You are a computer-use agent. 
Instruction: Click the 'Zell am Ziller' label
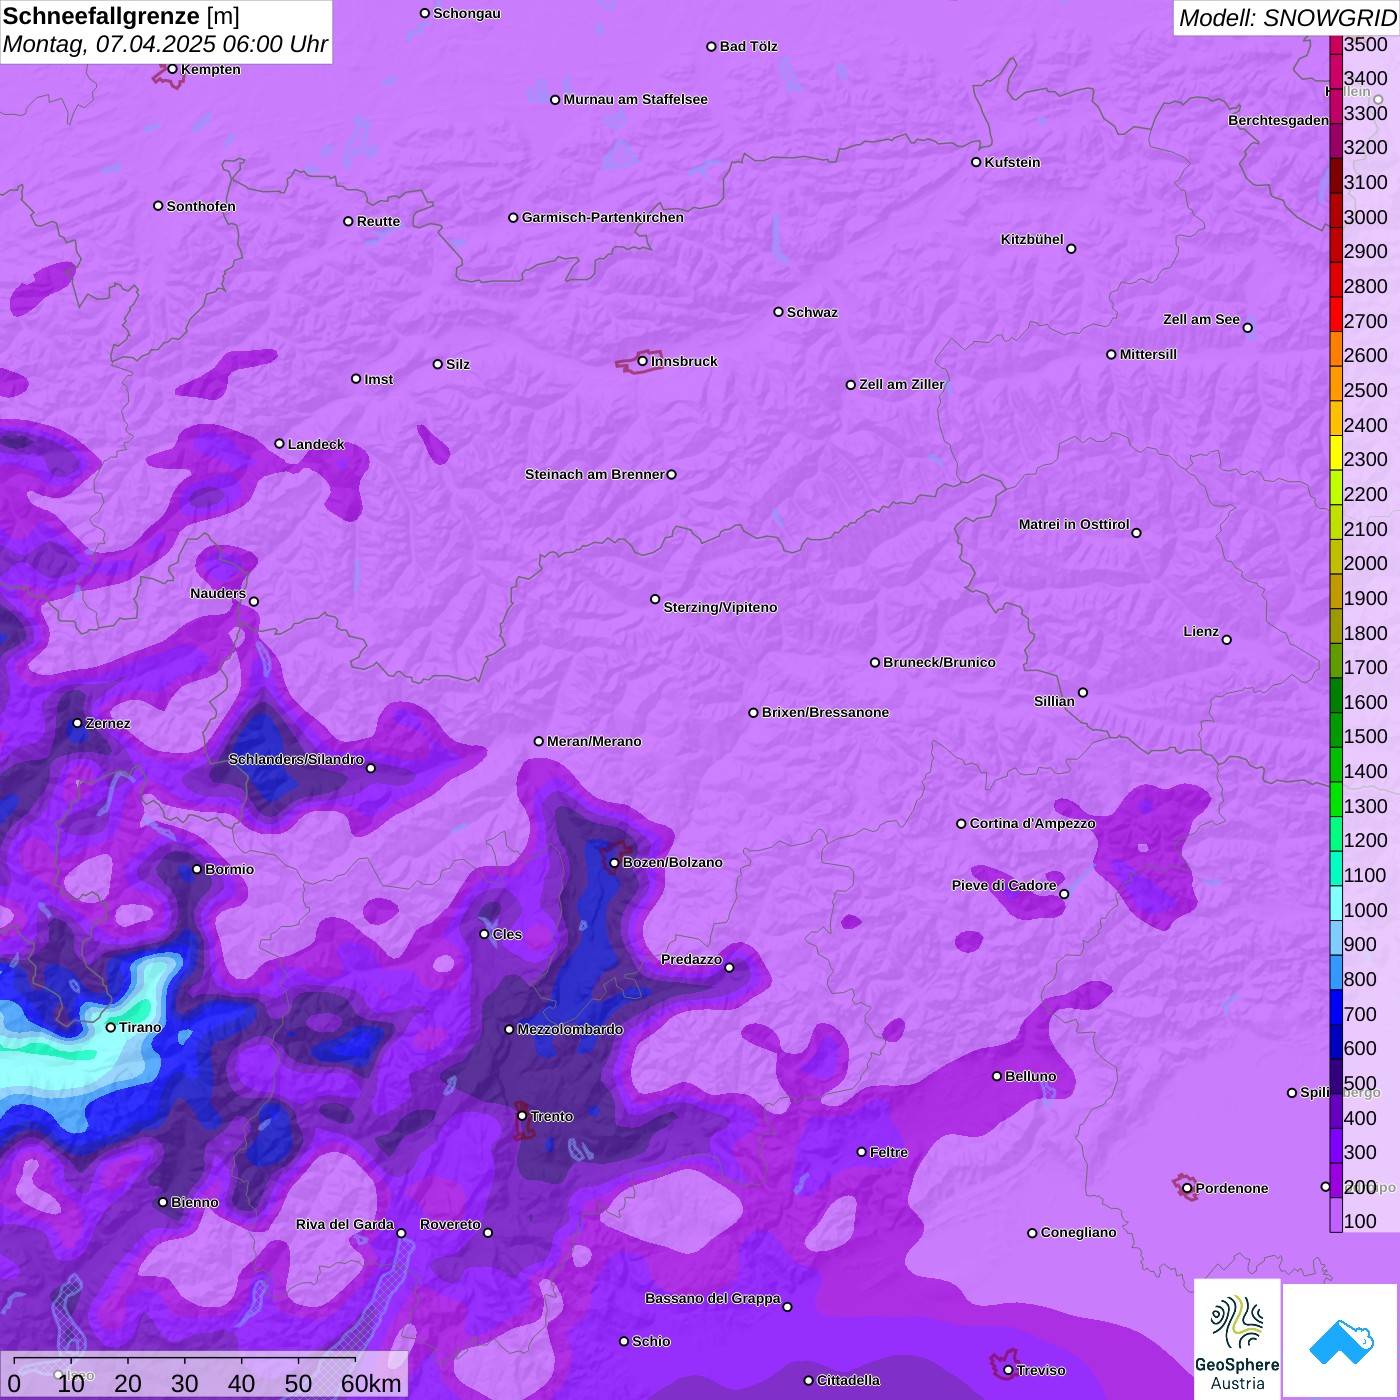pos(902,384)
